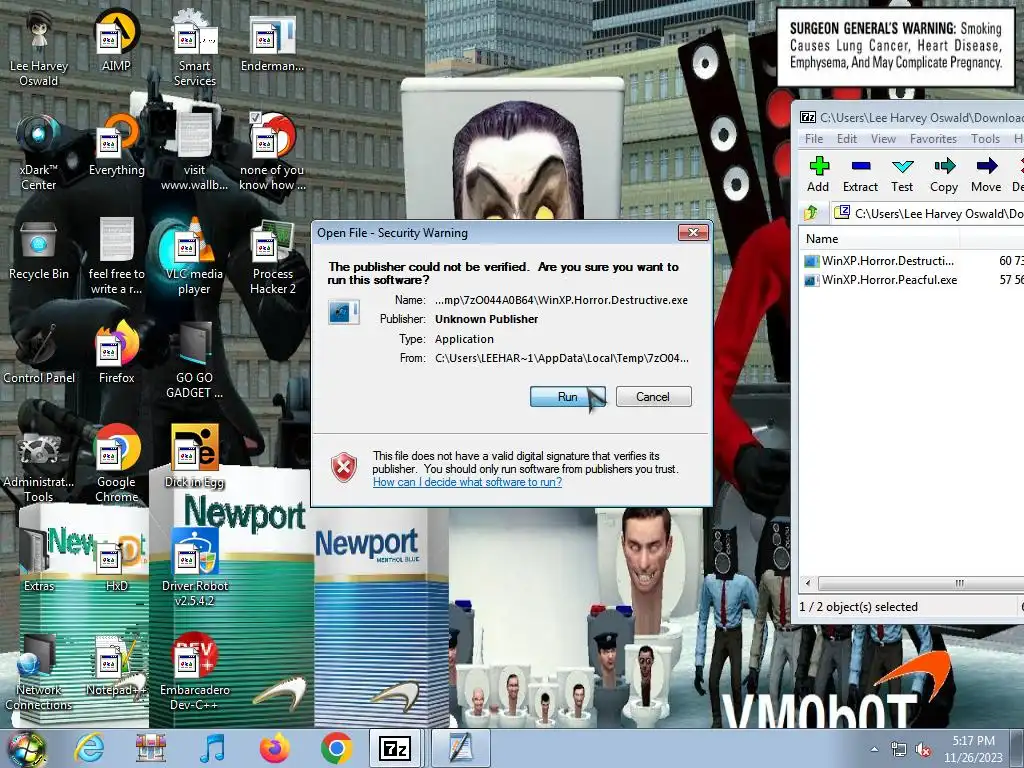Click the Move icon in 7-Zip toolbar
This screenshot has height=768, width=1024.
(986, 175)
